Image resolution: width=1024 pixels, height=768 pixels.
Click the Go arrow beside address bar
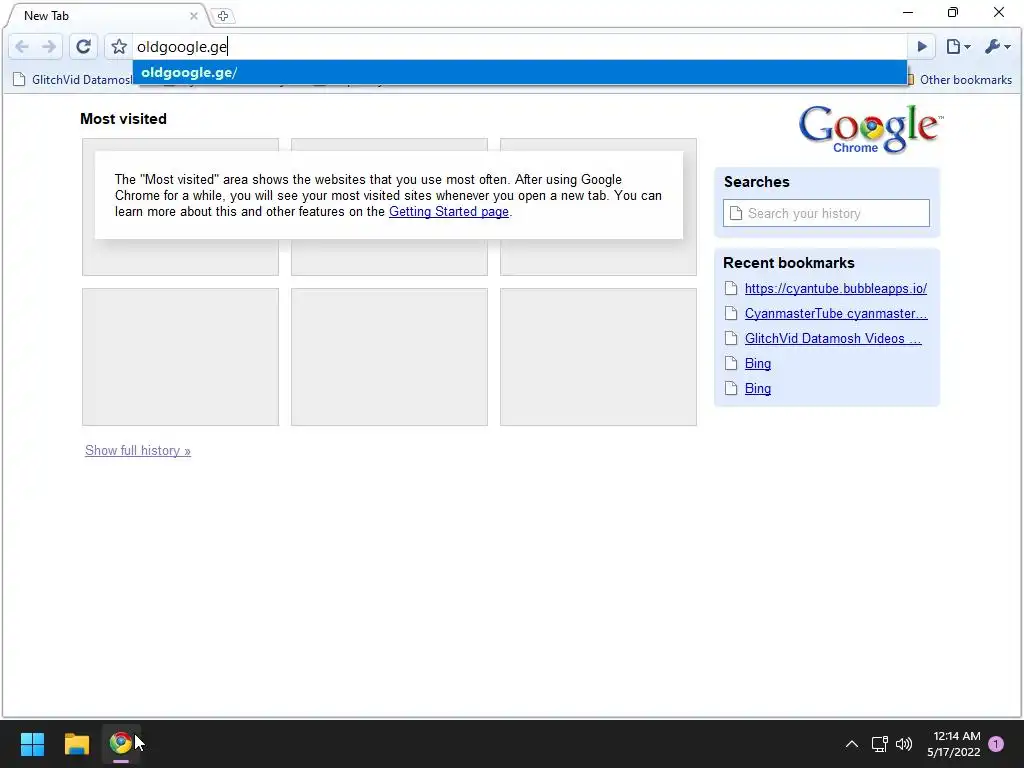pyautogui.click(x=921, y=46)
